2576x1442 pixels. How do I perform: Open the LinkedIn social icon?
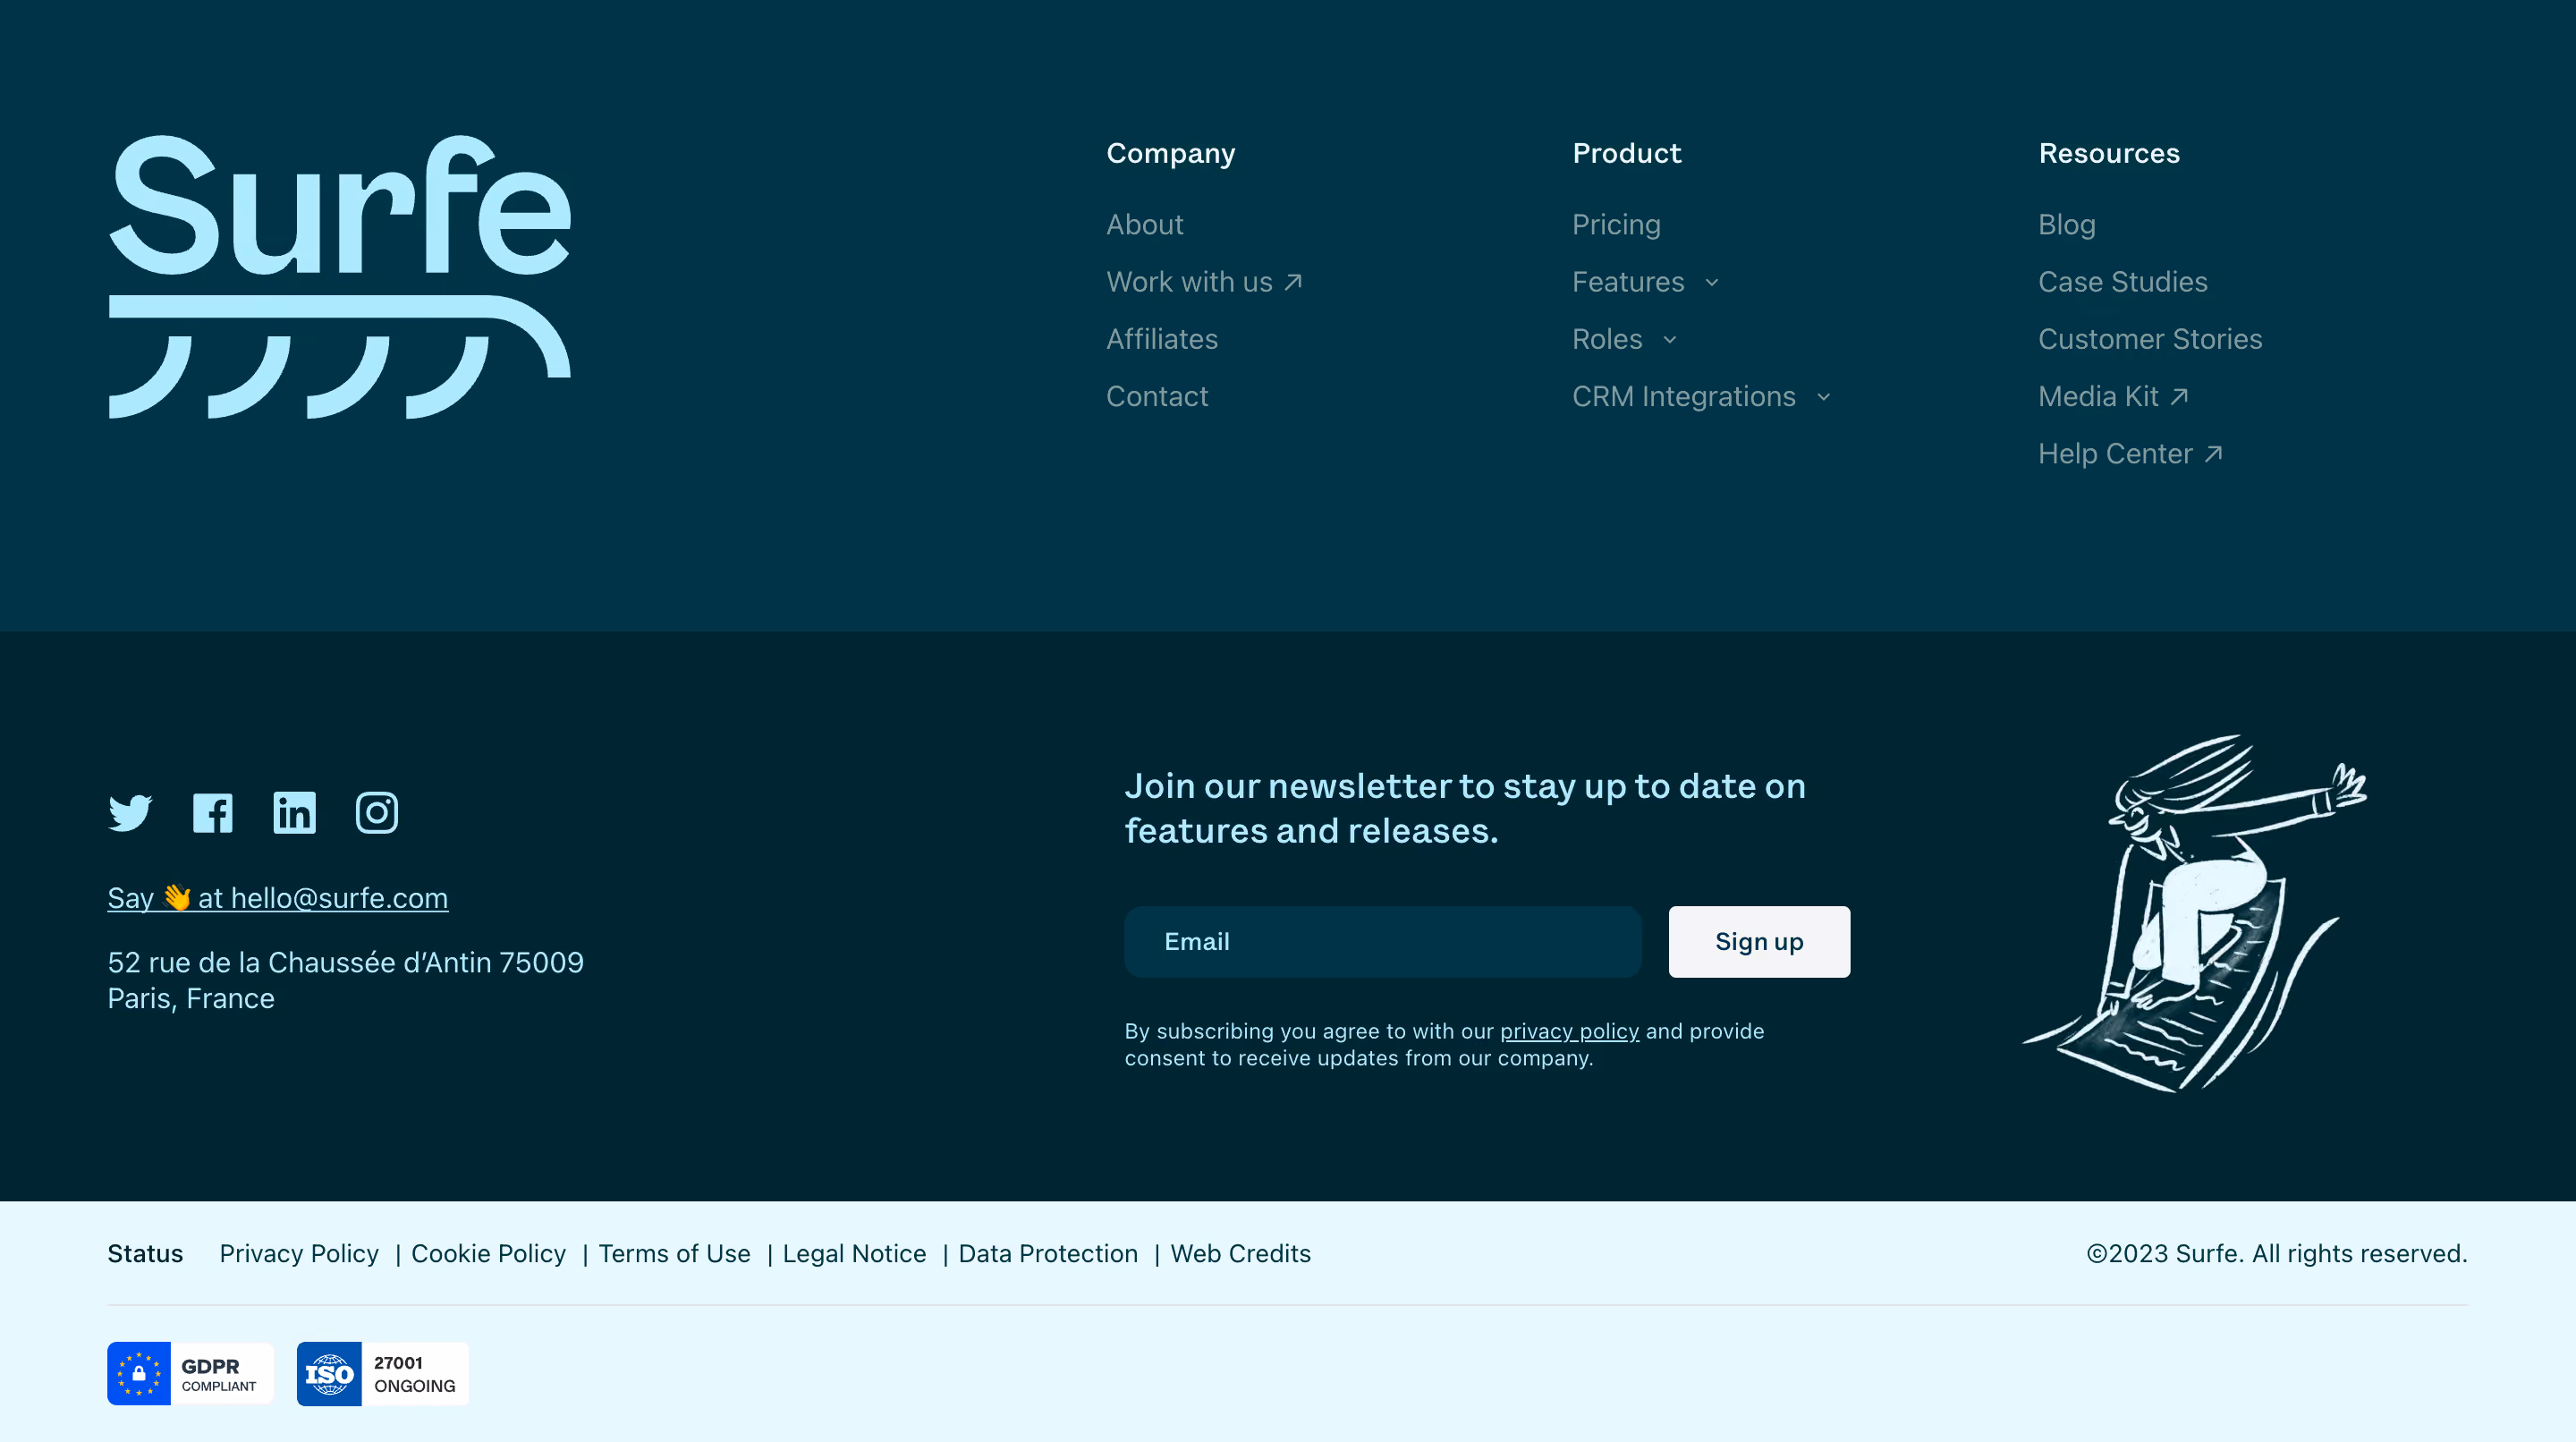[x=295, y=813]
